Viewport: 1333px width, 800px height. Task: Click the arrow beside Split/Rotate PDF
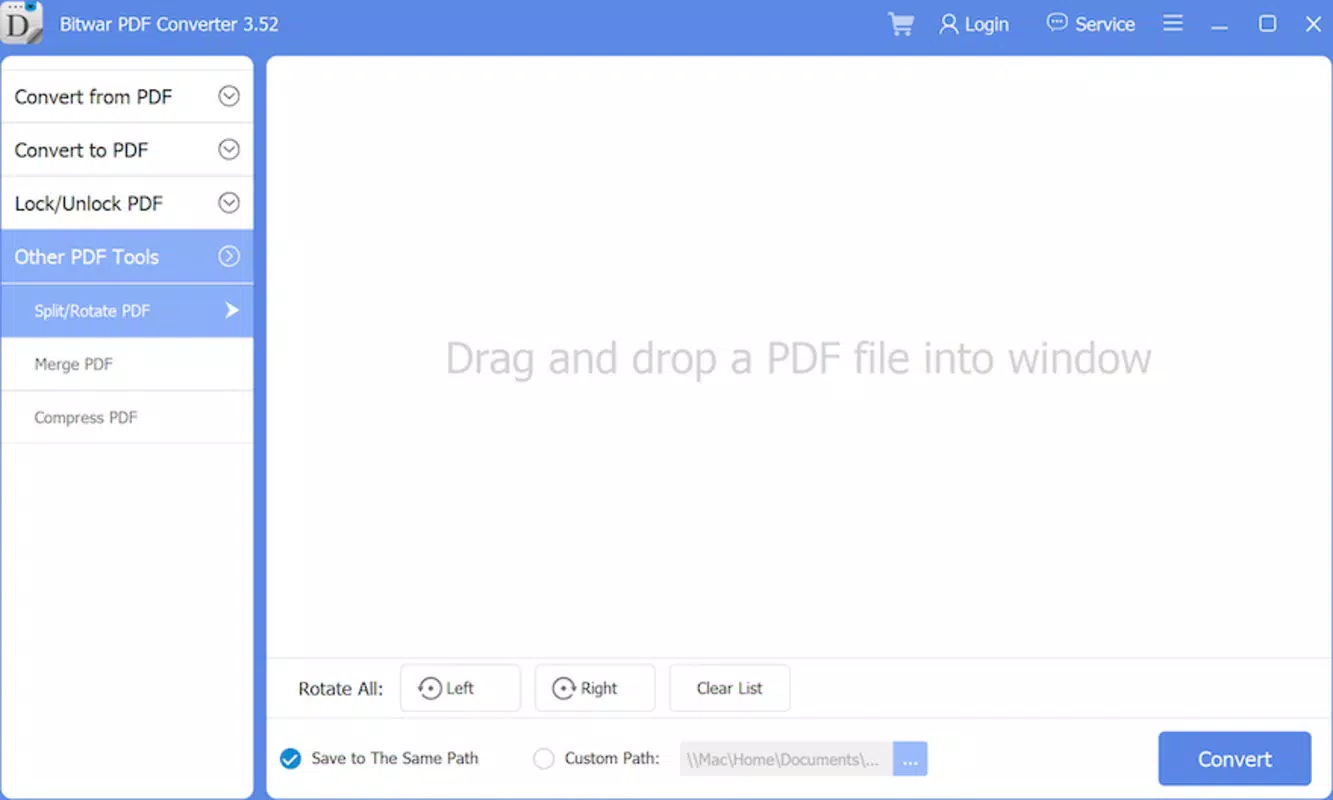click(232, 310)
